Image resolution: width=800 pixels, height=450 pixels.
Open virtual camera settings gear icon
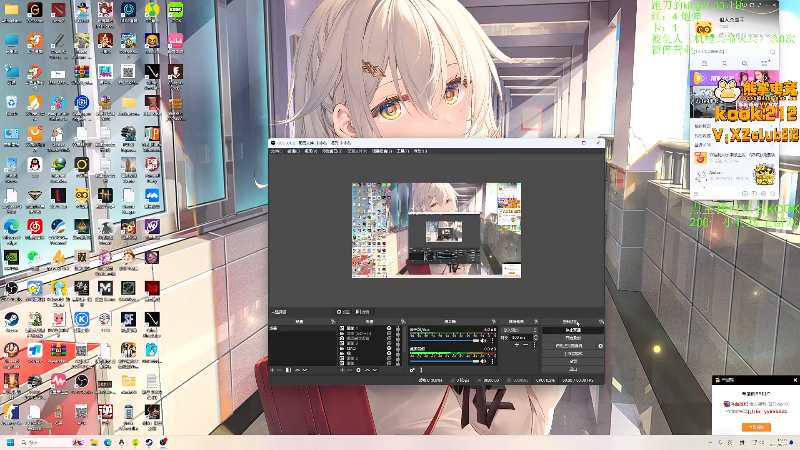(x=601, y=346)
